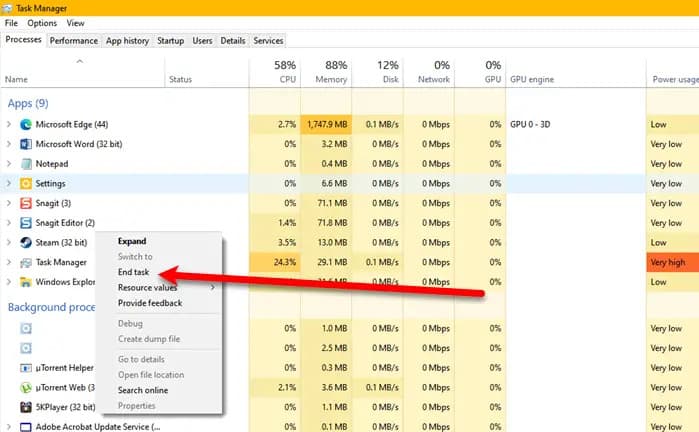Click the Notepad app icon
699x432 pixels.
[x=26, y=164]
